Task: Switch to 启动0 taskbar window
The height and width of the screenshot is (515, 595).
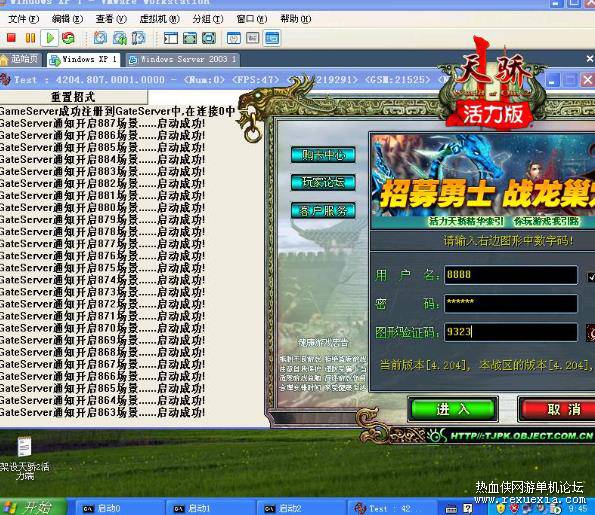Action: coord(121,508)
